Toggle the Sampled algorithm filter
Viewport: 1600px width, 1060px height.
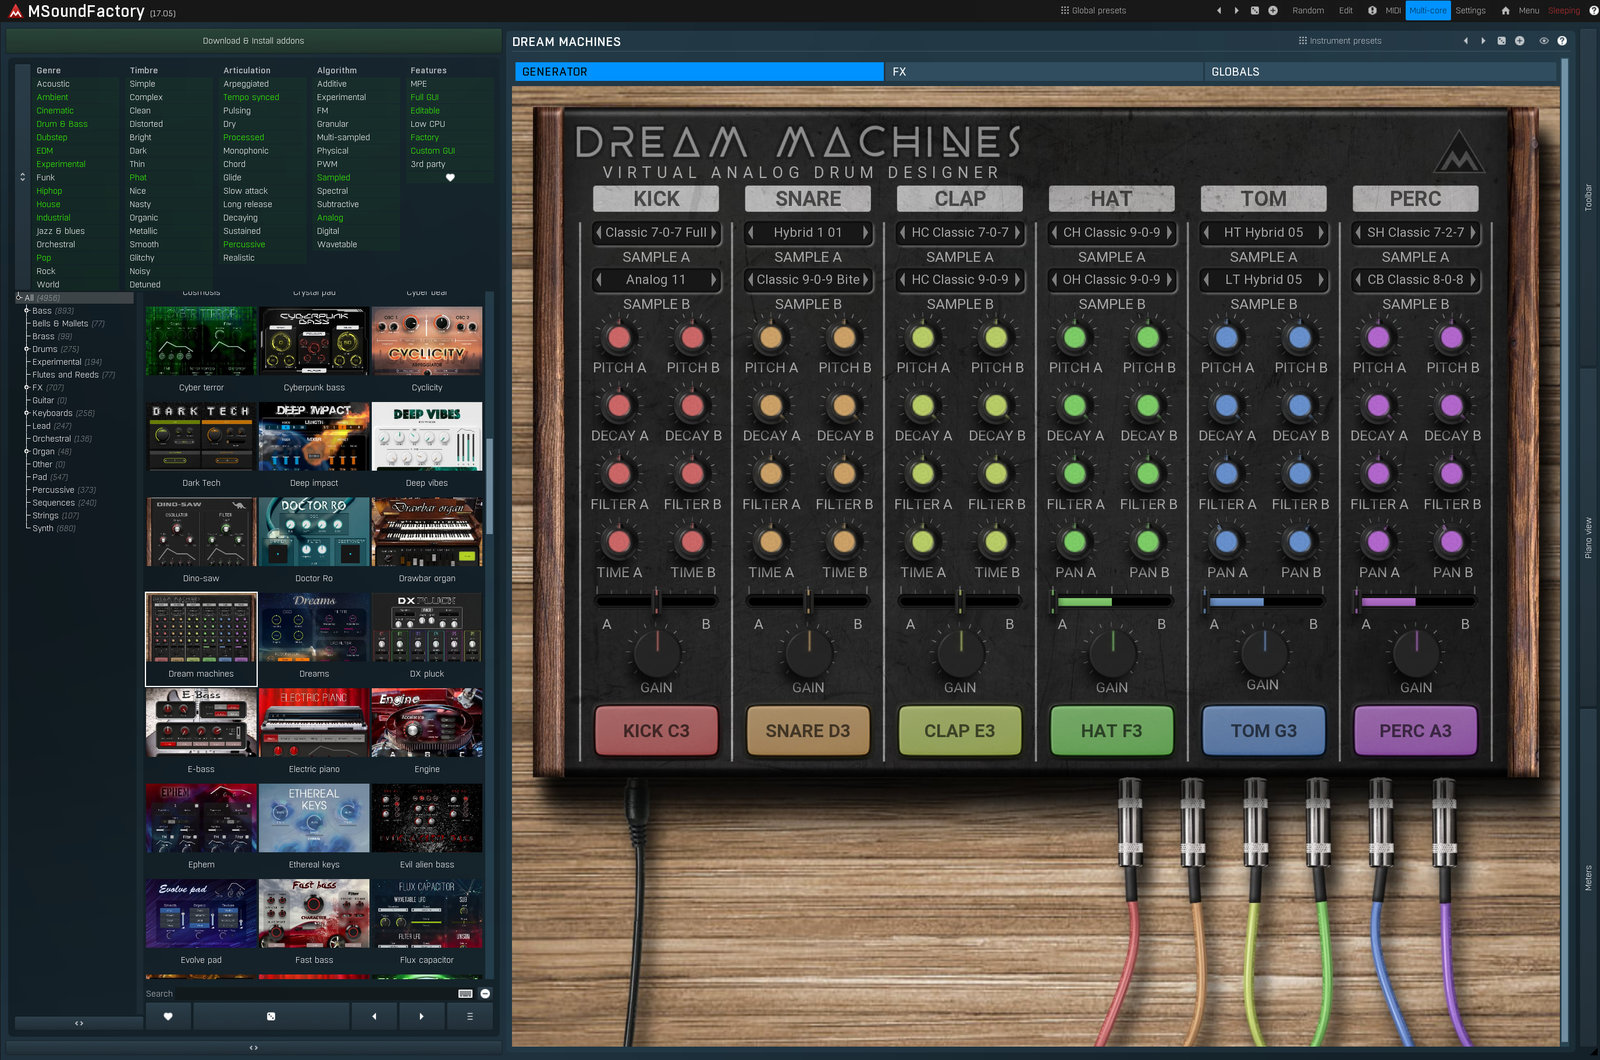(333, 177)
